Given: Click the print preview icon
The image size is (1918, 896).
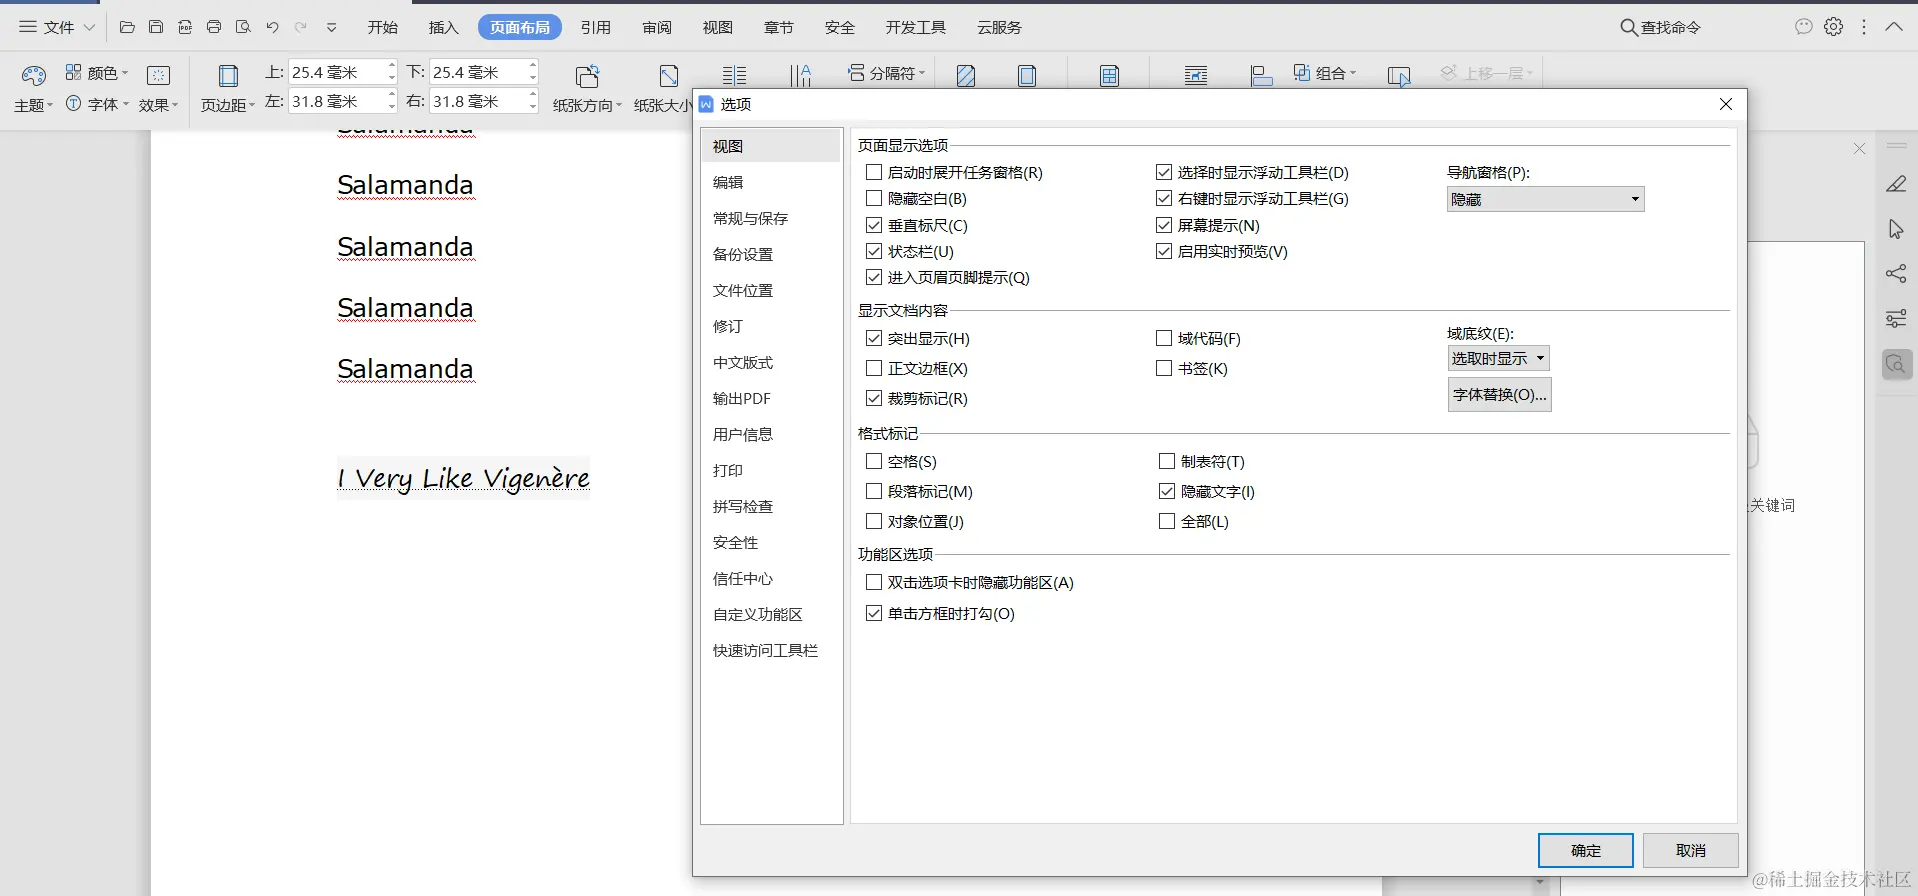Looking at the screenshot, I should pyautogui.click(x=243, y=27).
